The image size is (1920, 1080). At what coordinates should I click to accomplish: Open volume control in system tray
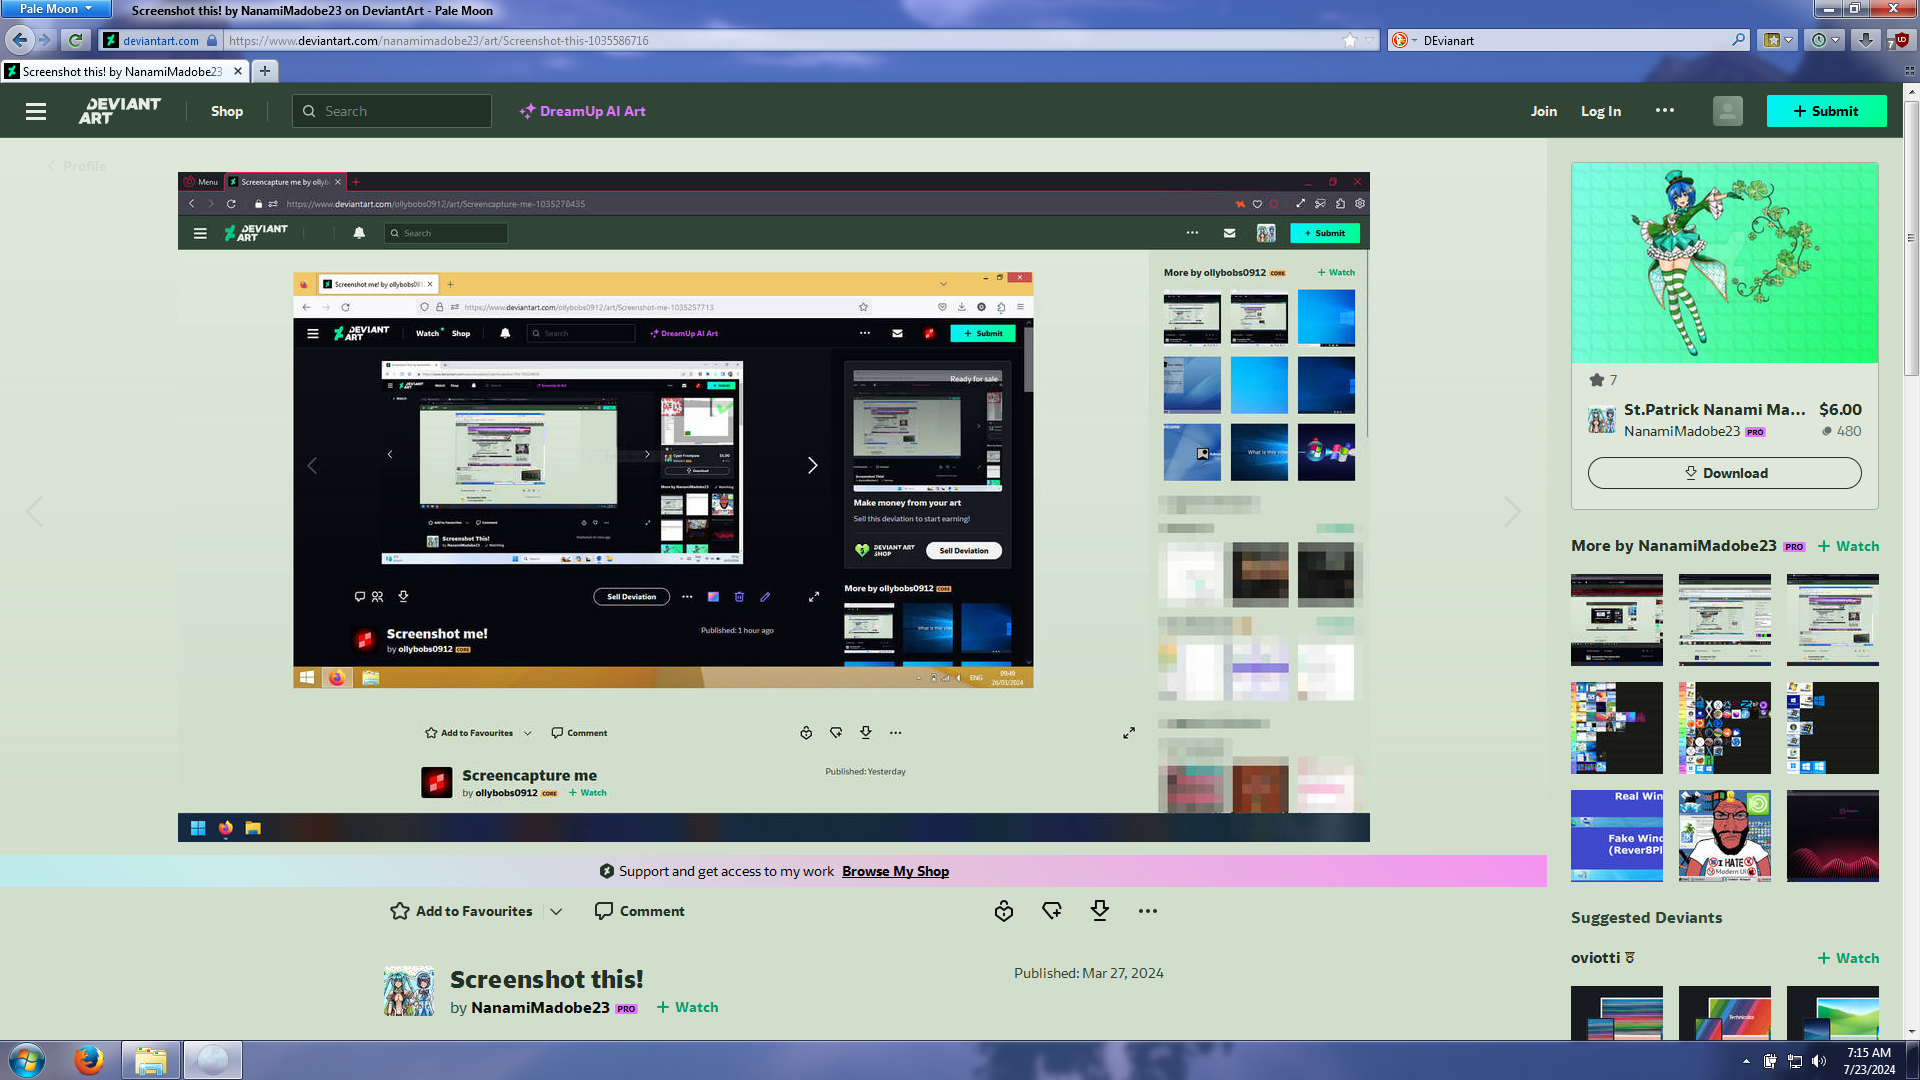[x=1819, y=1061]
